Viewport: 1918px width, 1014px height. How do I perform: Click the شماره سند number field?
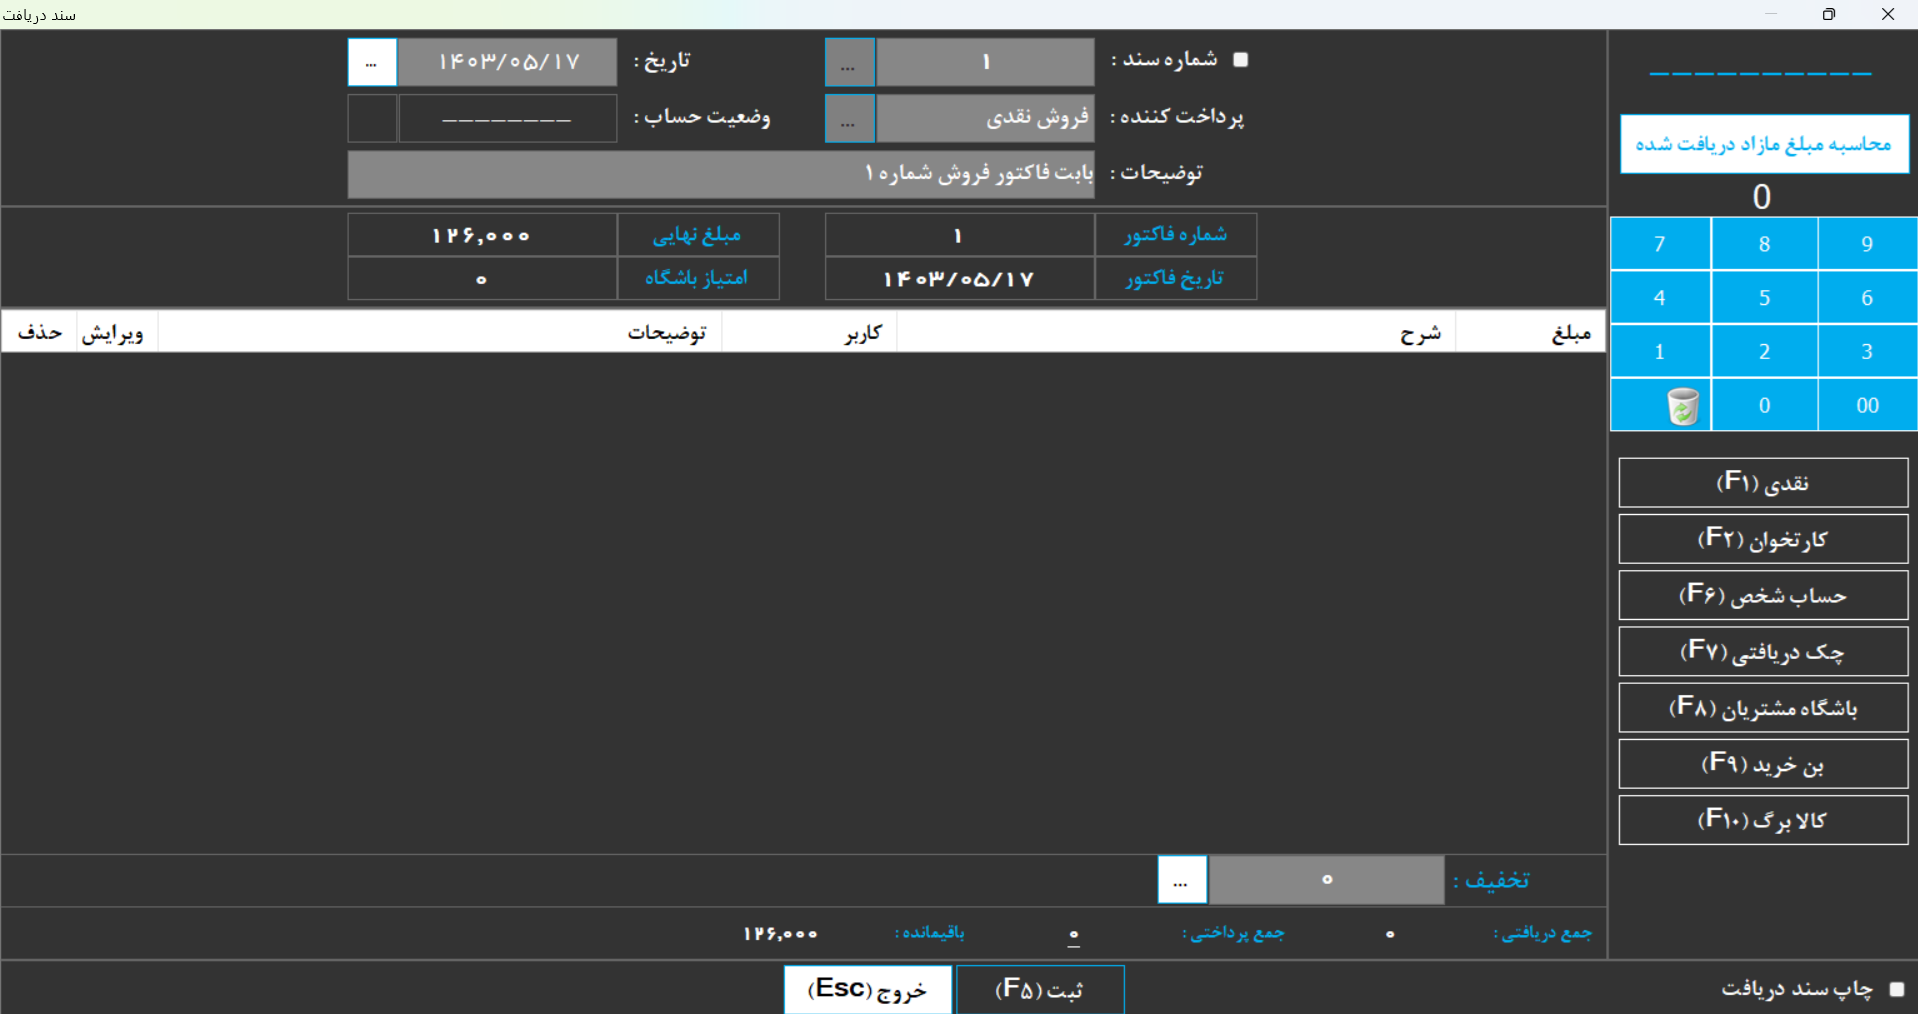pyautogui.click(x=985, y=63)
